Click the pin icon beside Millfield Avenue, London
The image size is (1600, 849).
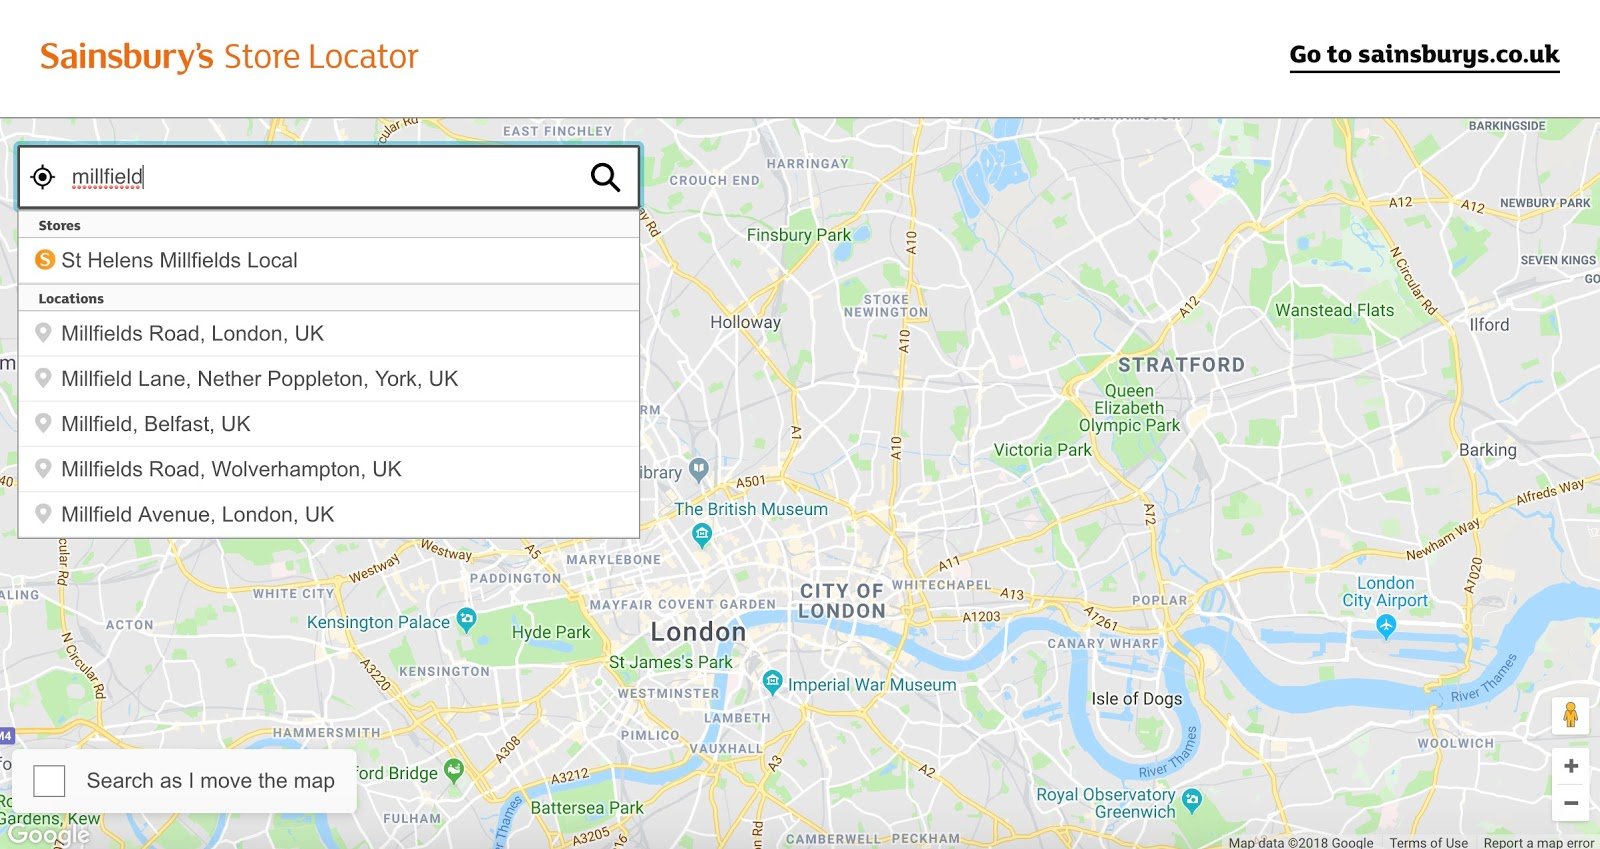[45, 513]
